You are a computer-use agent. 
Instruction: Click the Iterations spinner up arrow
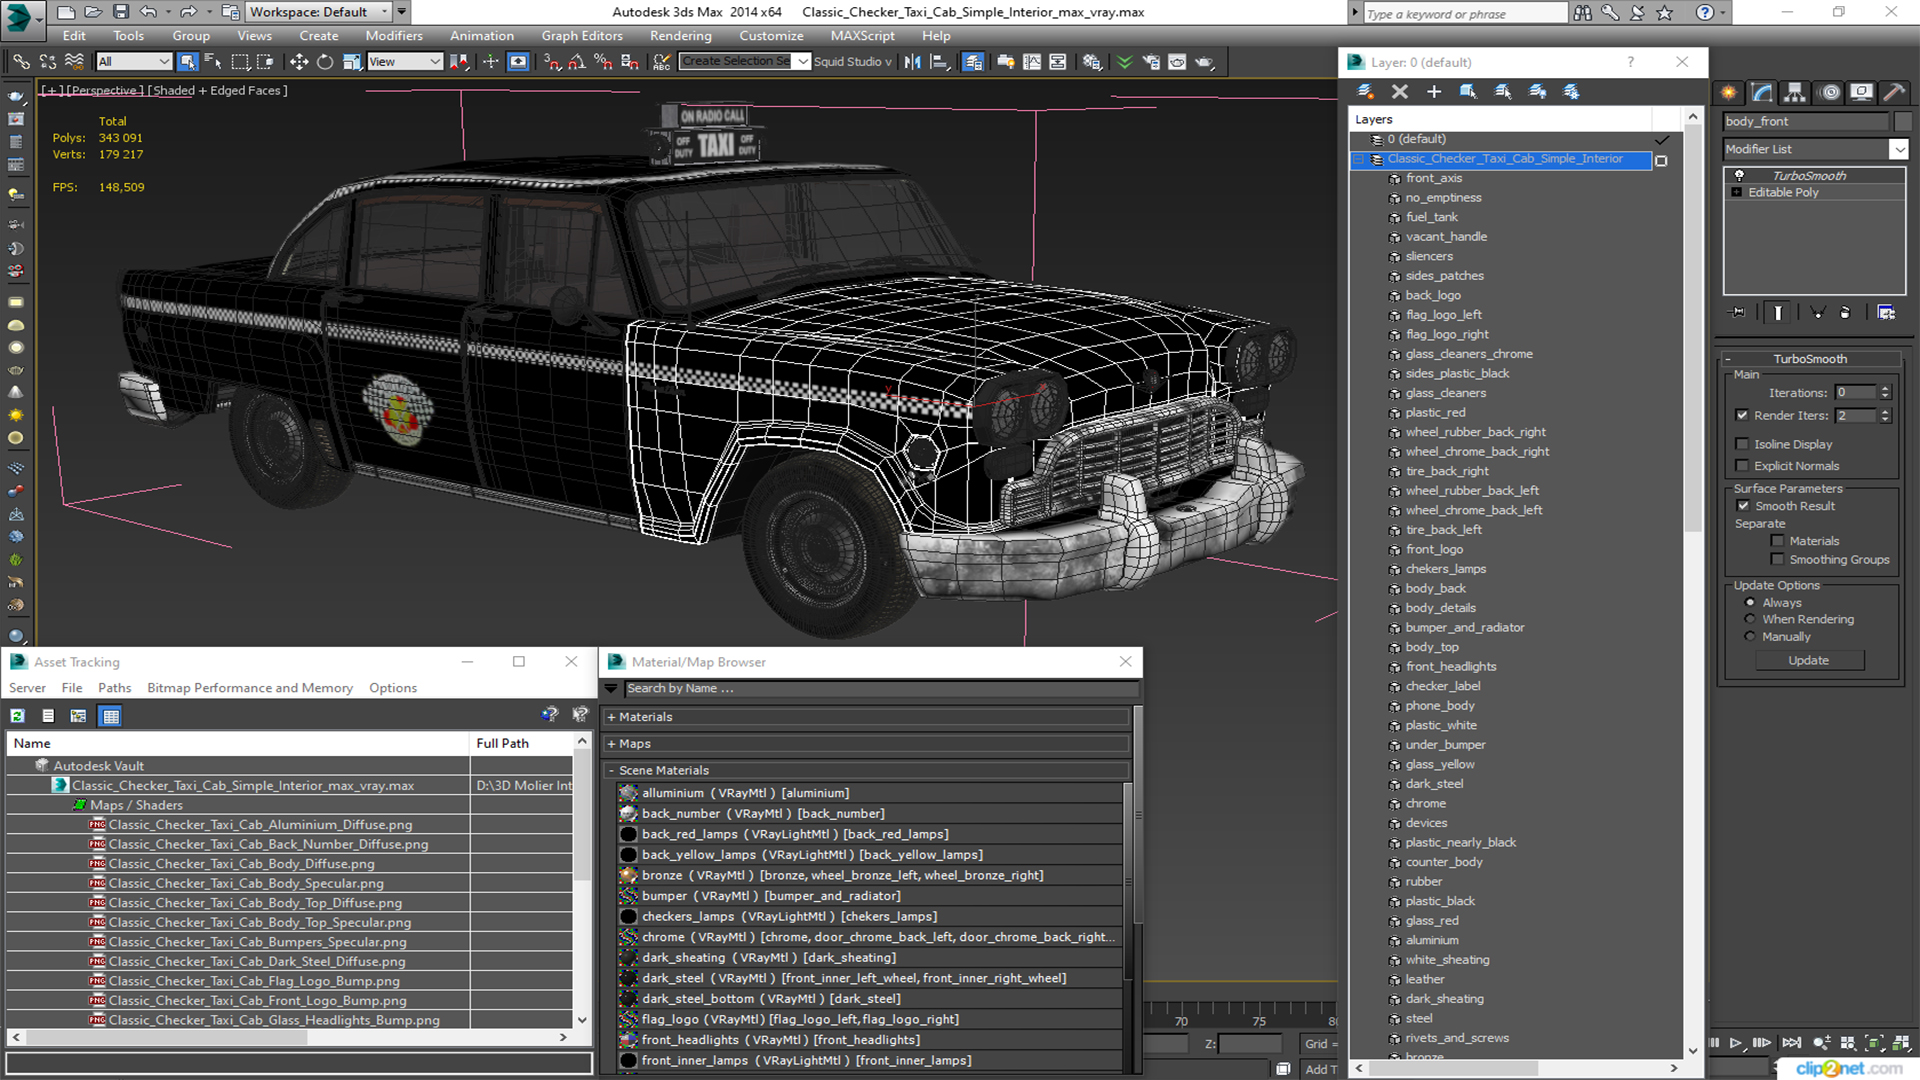coord(1885,389)
